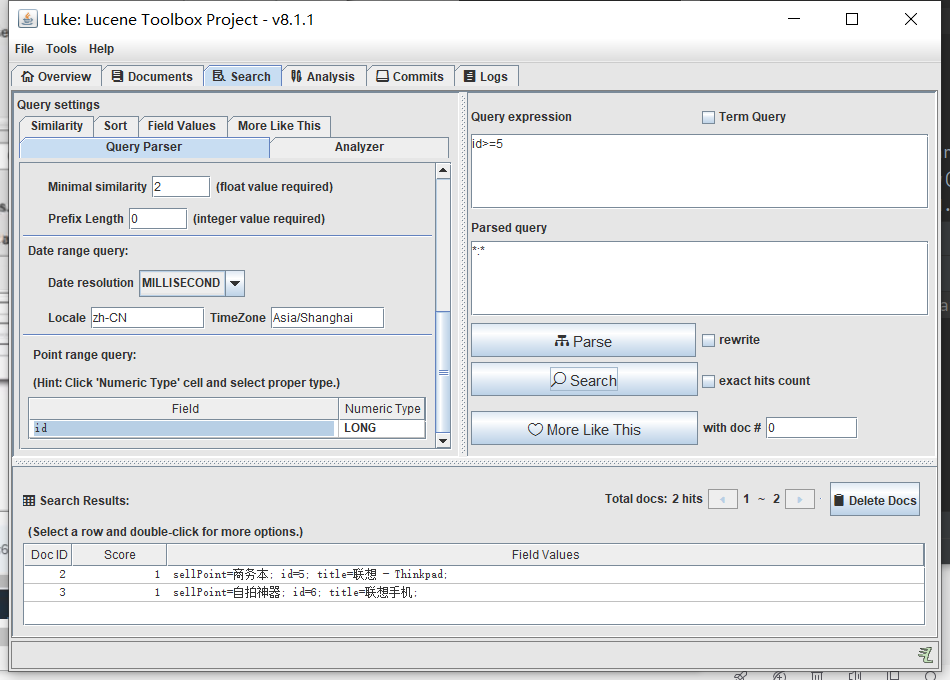Select the id field row
Viewport: 950px width, 680px height.
pos(184,428)
